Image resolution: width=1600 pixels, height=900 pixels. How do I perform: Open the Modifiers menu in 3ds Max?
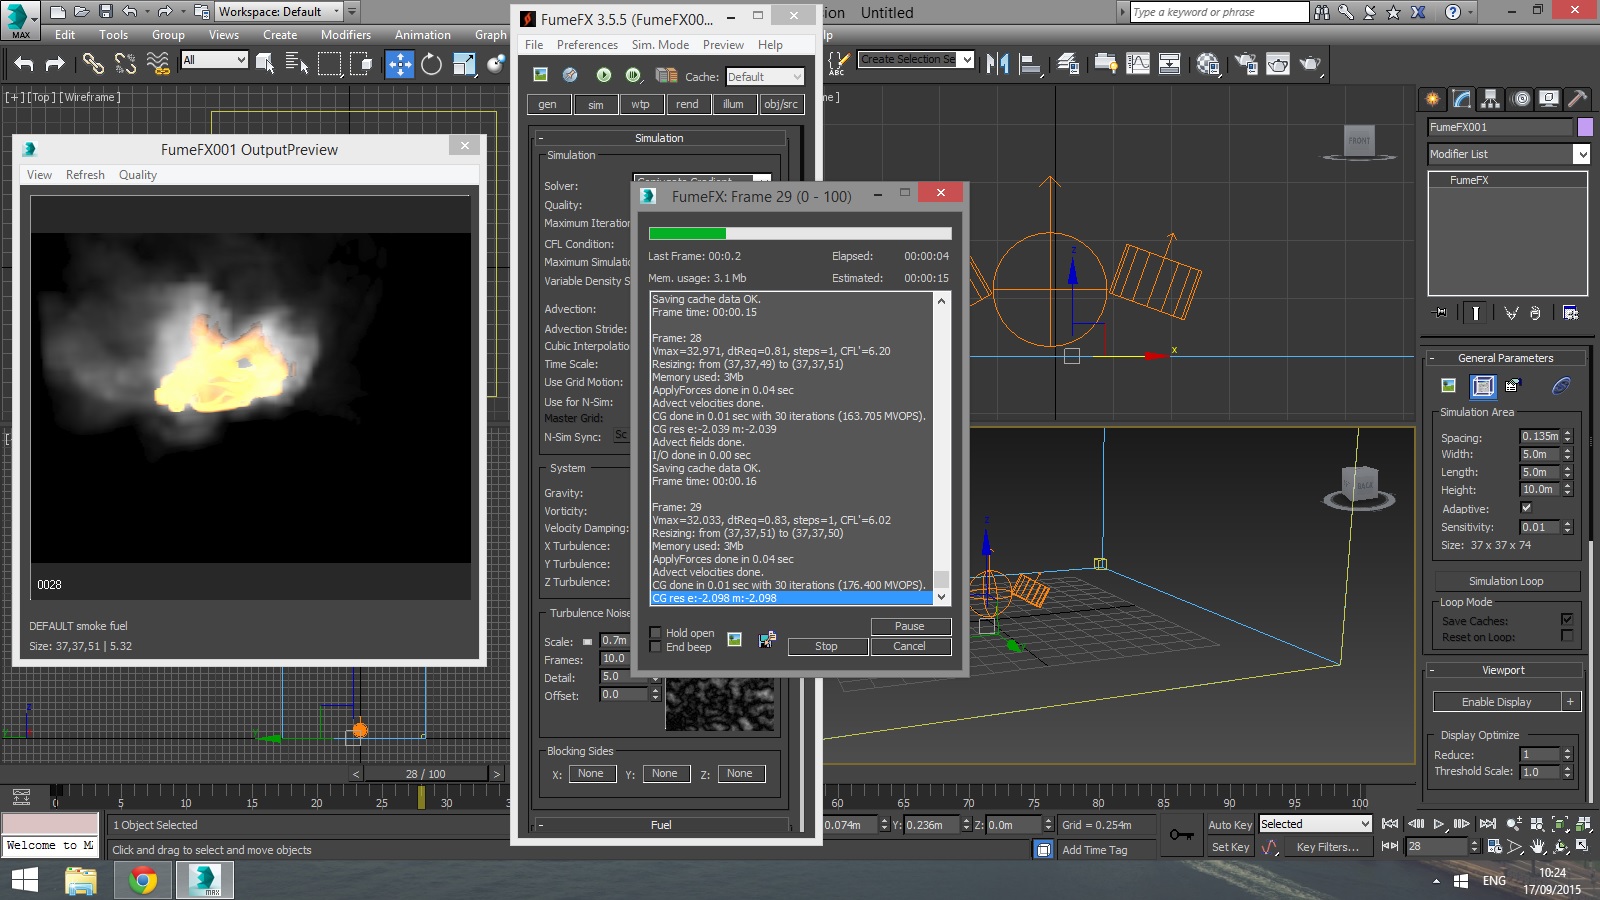click(346, 34)
